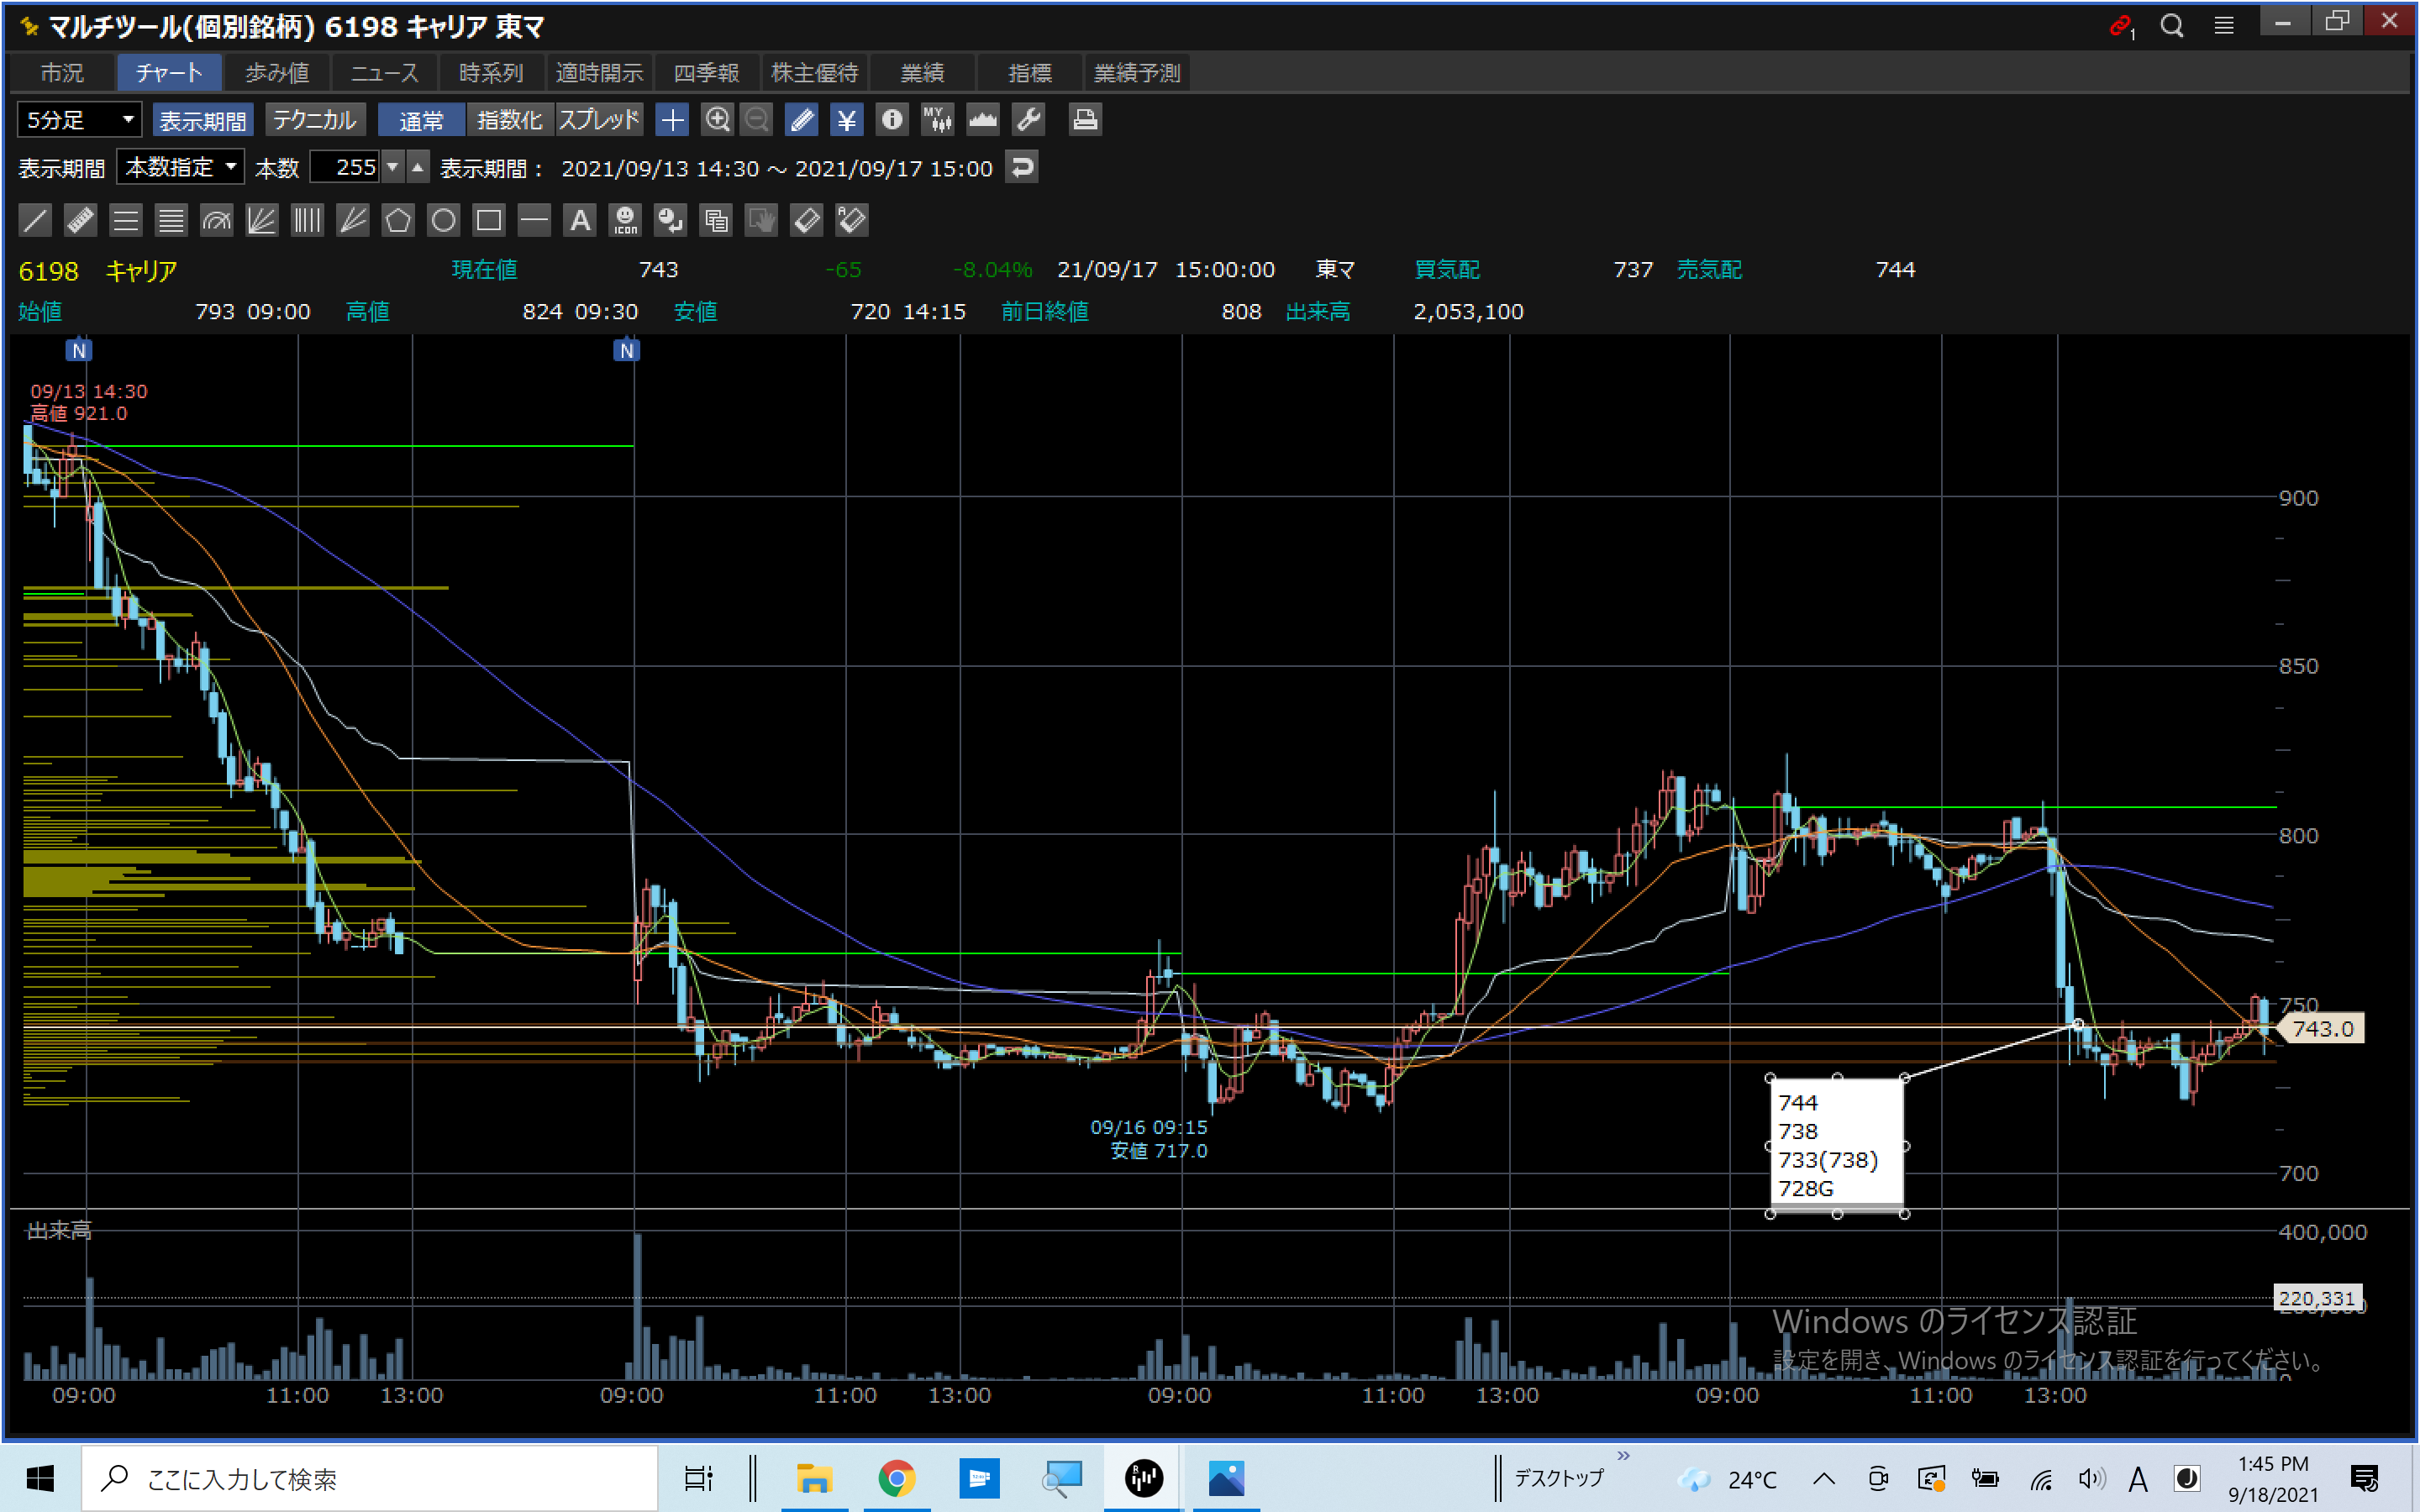
Task: Click the zoom in magnifier icon
Action: click(x=717, y=120)
